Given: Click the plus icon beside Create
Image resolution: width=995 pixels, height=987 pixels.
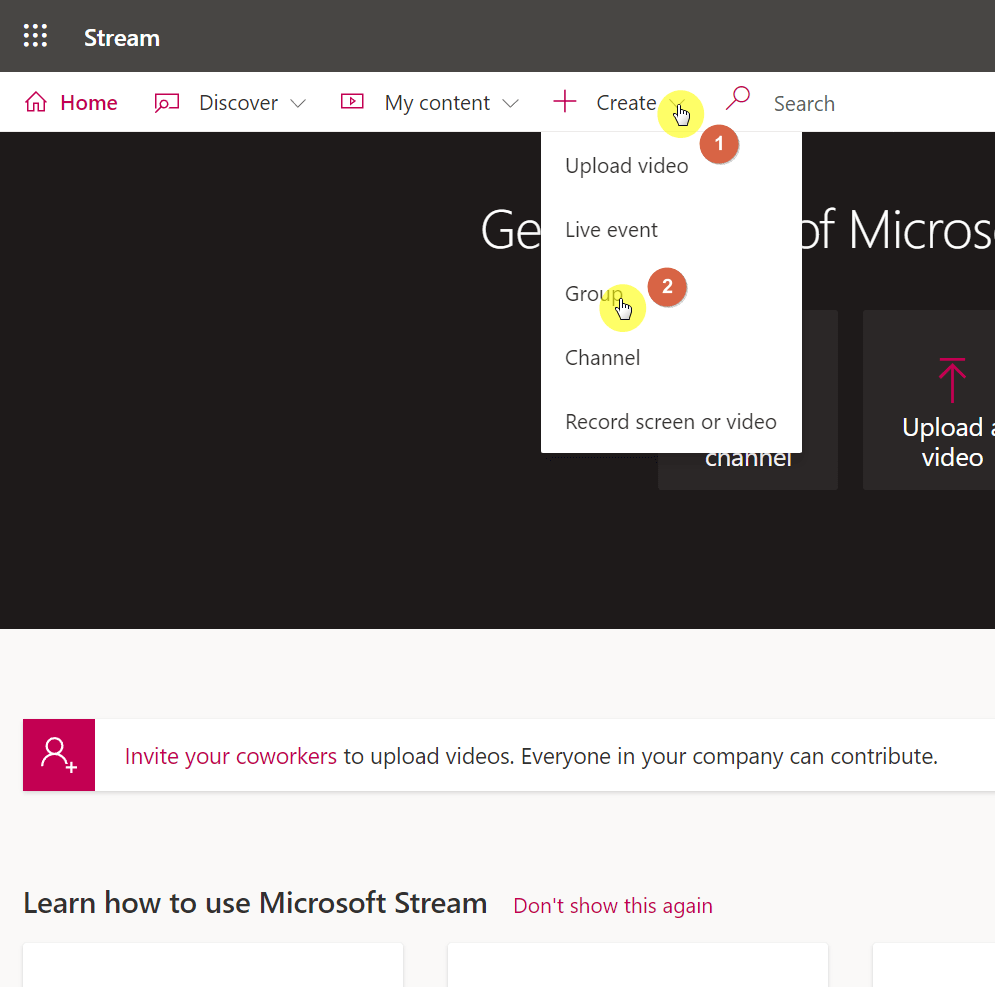Looking at the screenshot, I should point(564,102).
